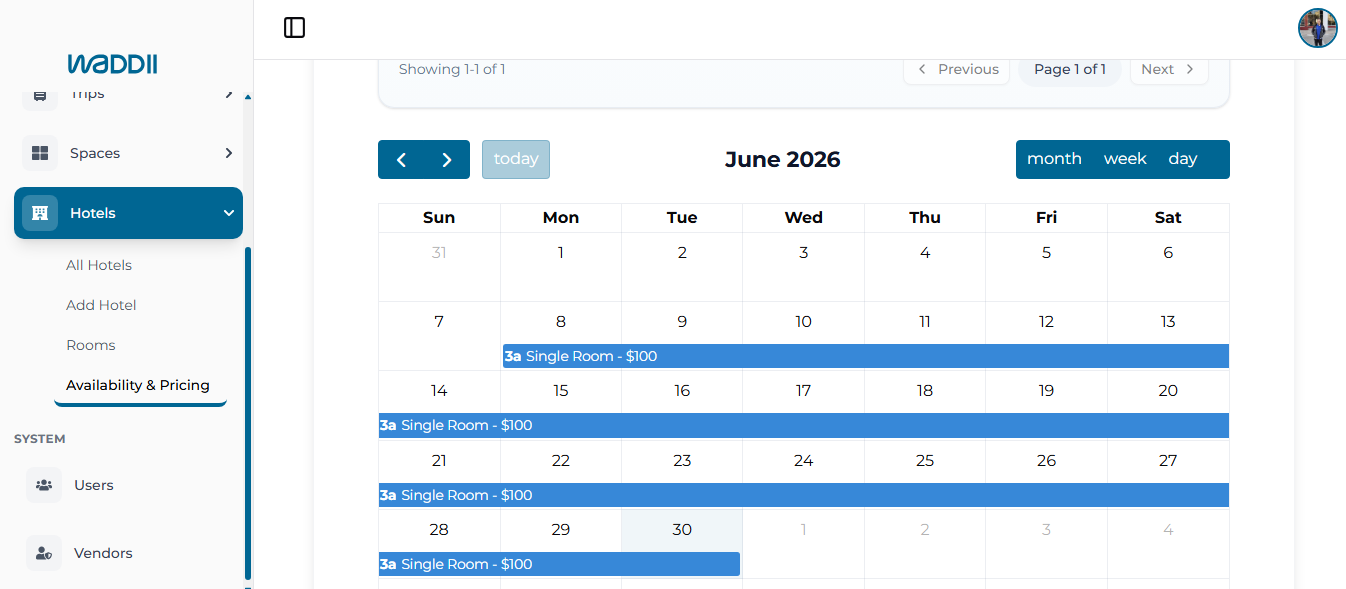Screen dimensions: 1346x589
Task: Expand the Spaces menu chevron
Action: (x=228, y=153)
